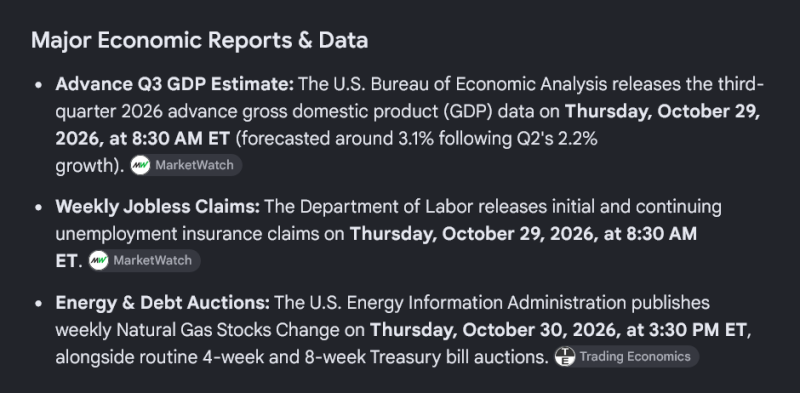Open MarketWatch source chip in Jobless Claims item

(144, 261)
